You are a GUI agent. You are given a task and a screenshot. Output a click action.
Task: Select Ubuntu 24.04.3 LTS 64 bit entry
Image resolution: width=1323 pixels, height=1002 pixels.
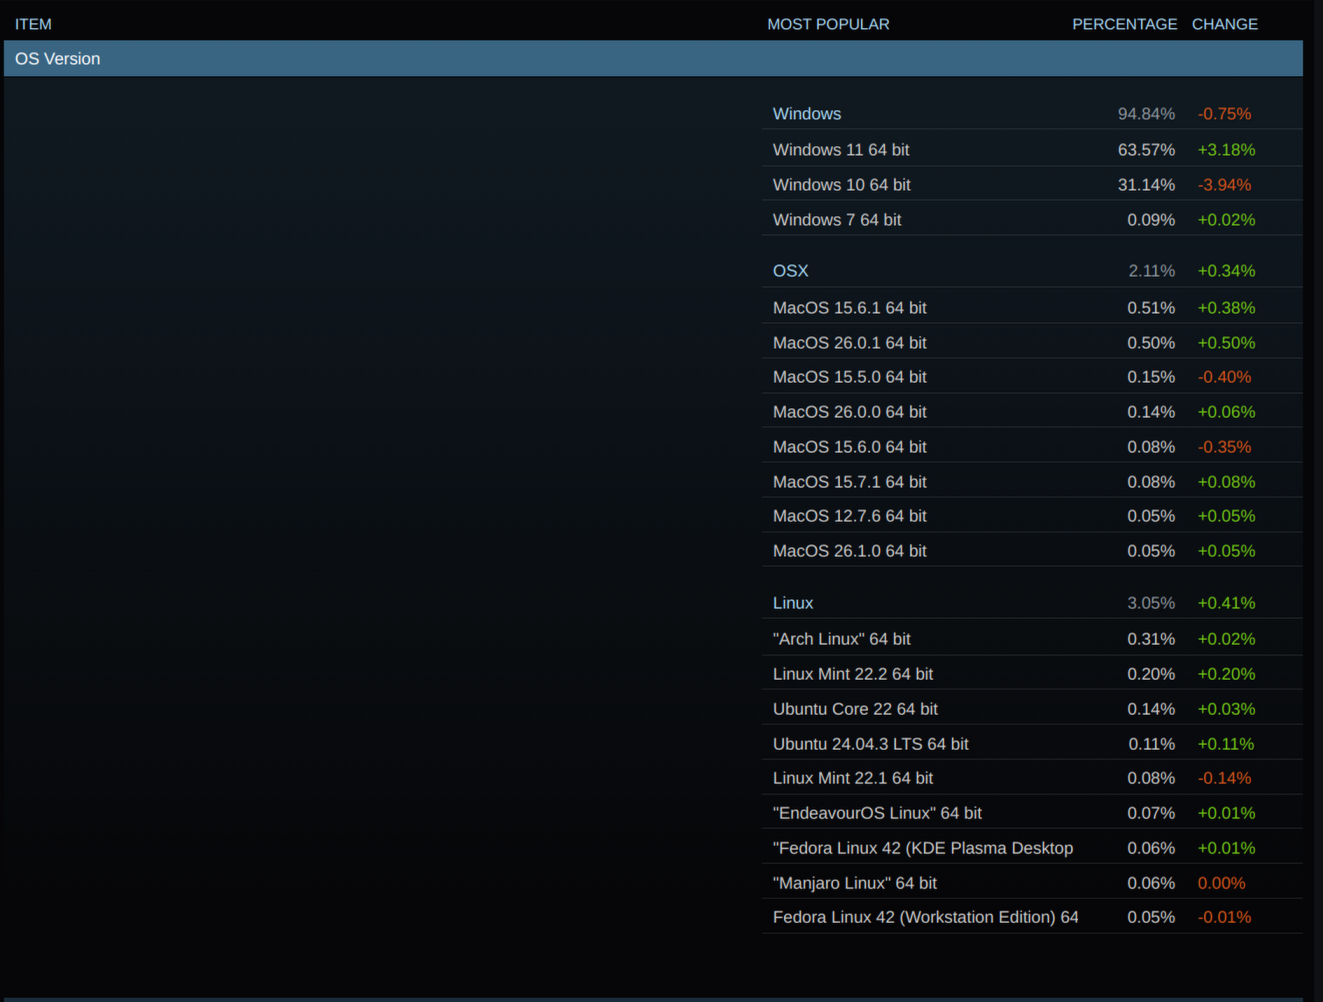pyautogui.click(x=1032, y=743)
